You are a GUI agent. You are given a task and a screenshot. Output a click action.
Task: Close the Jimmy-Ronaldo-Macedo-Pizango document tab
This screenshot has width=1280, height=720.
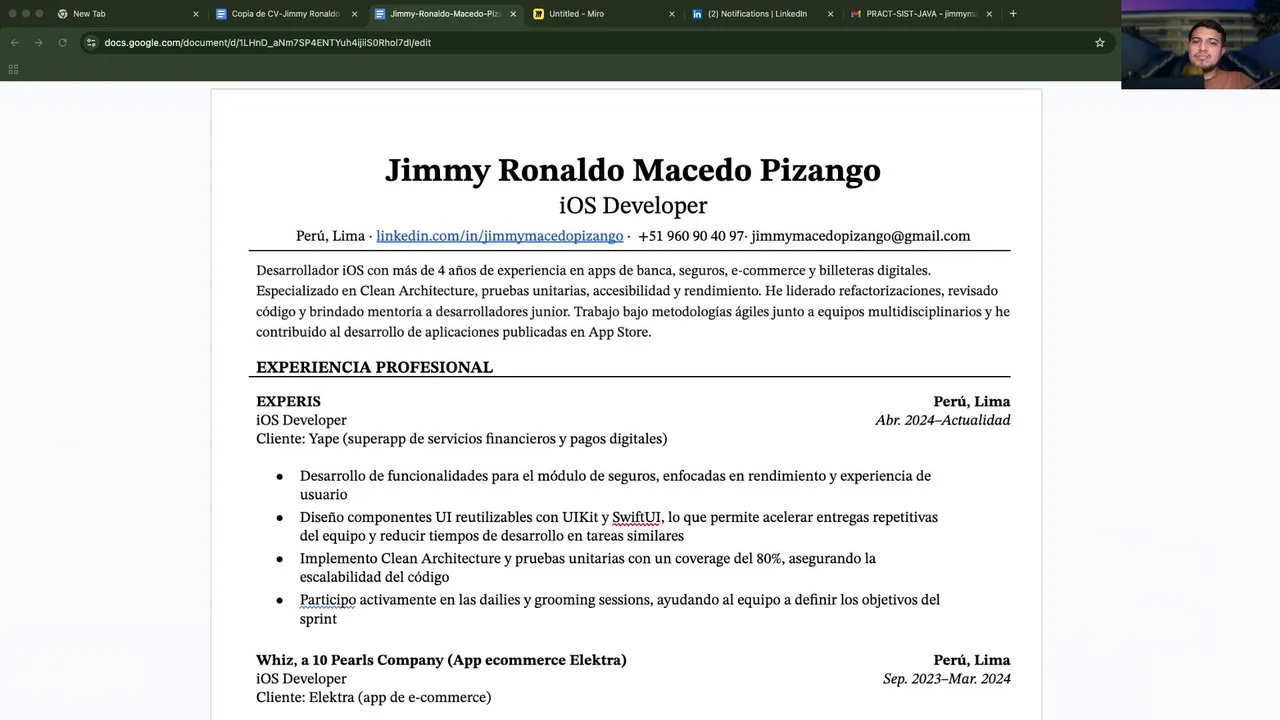click(x=513, y=14)
